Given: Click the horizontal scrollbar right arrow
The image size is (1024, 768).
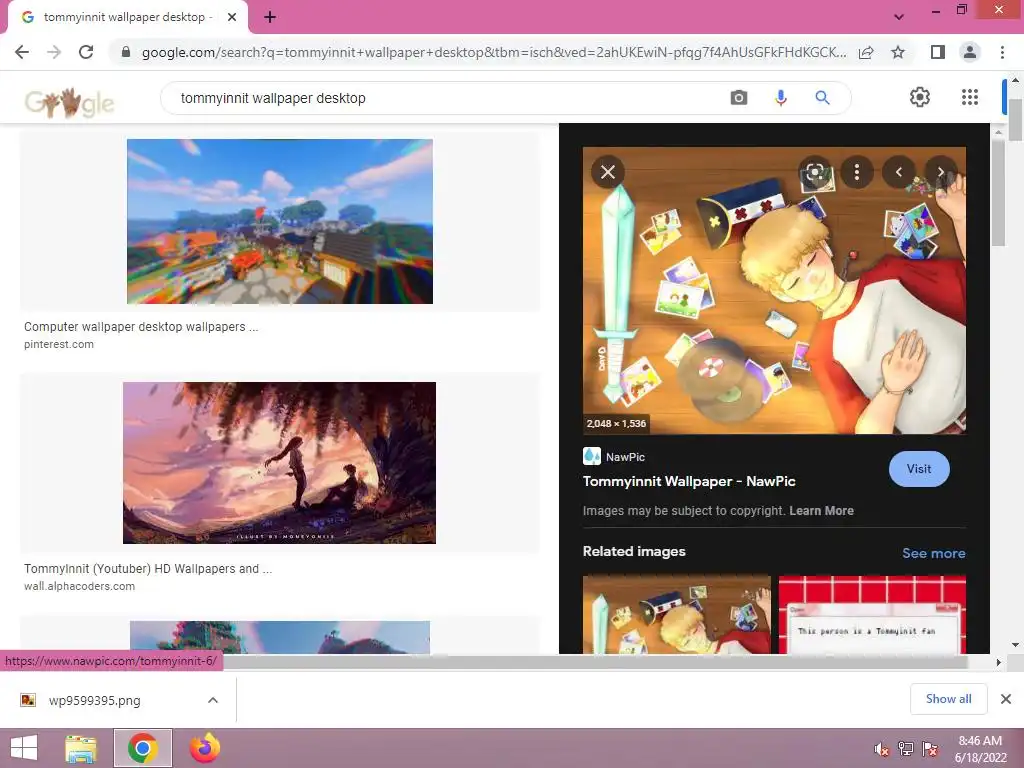Looking at the screenshot, I should [998, 662].
